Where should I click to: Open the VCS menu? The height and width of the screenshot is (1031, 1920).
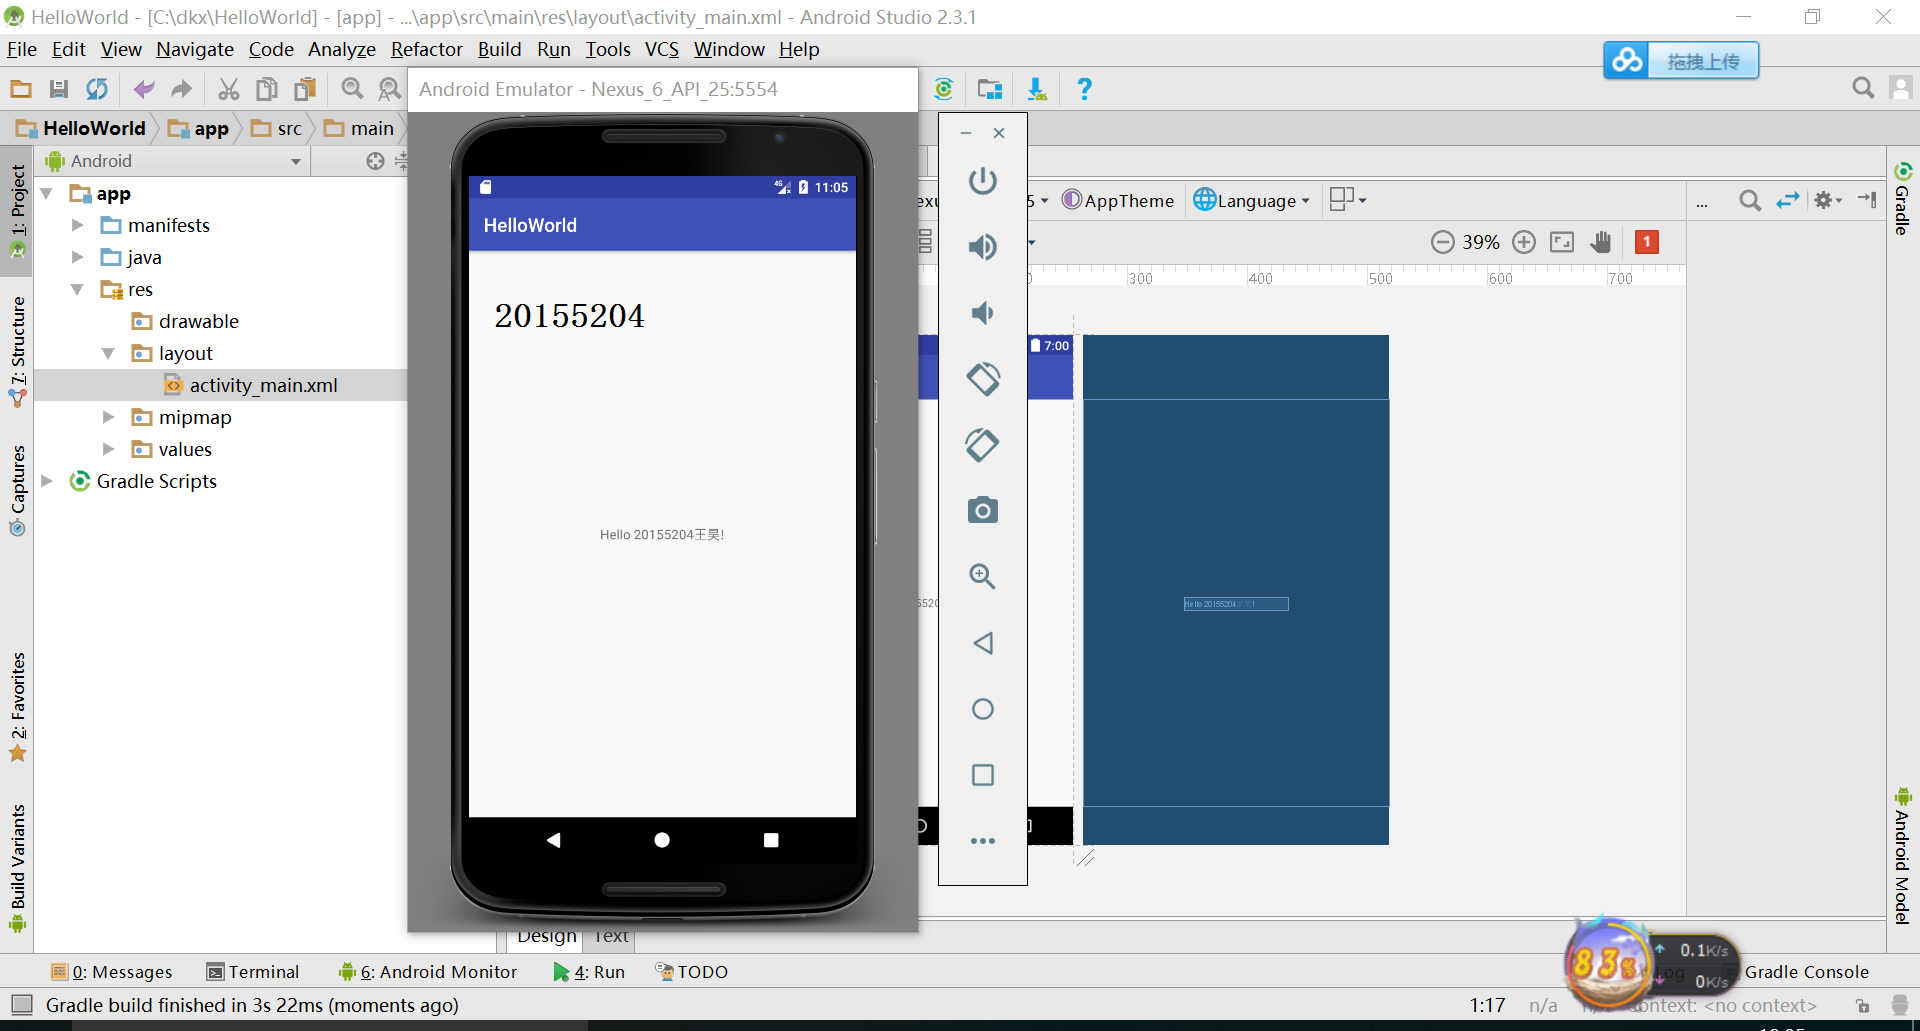click(662, 49)
